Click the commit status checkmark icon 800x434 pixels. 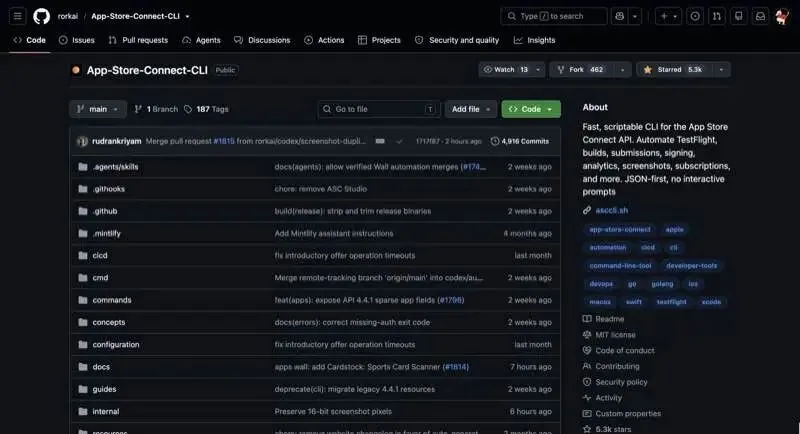[x=399, y=141]
